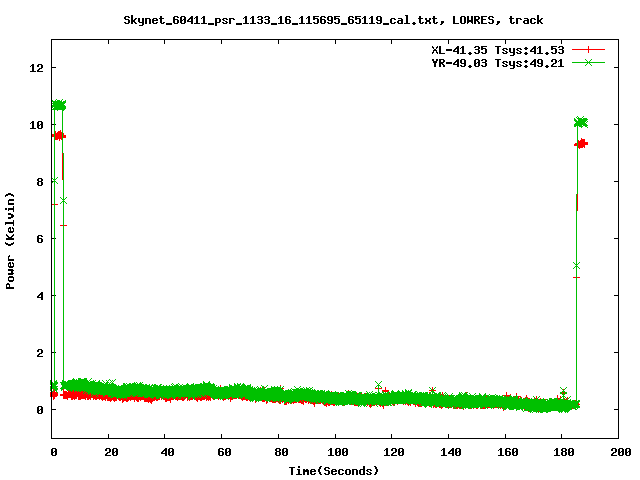Click x-axis tick label 80

click(281, 452)
